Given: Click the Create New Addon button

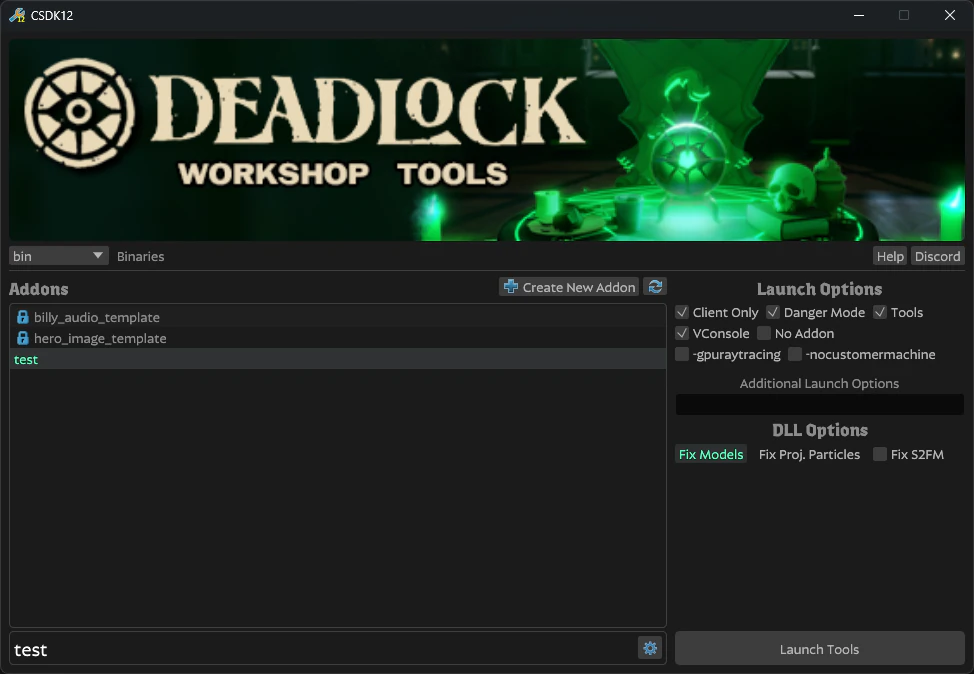Looking at the screenshot, I should tap(569, 287).
